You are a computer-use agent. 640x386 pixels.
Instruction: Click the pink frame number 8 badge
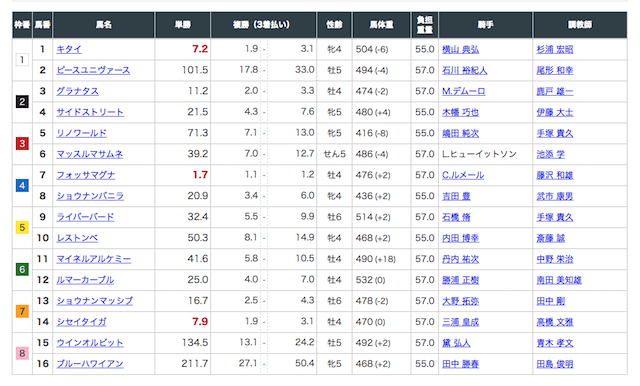(x=22, y=353)
